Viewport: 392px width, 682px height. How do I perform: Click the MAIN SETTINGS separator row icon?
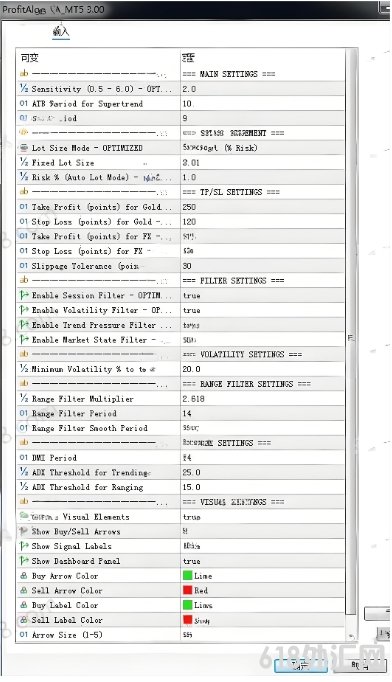pyautogui.click(x=24, y=74)
